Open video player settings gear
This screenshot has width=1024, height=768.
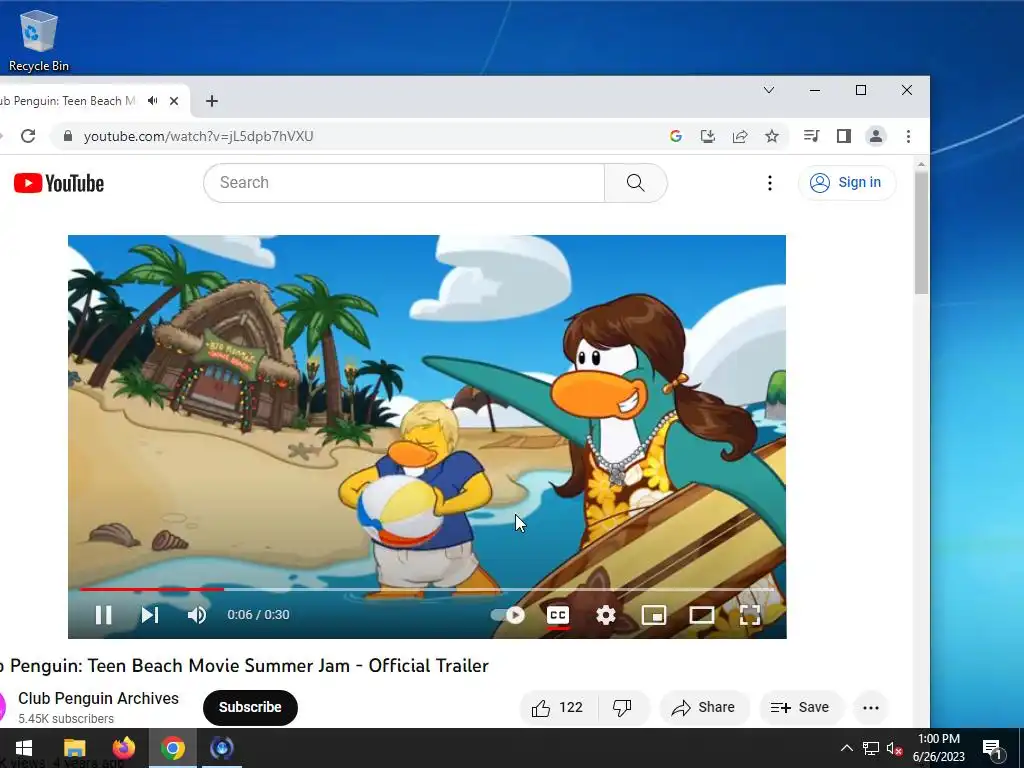click(x=606, y=615)
